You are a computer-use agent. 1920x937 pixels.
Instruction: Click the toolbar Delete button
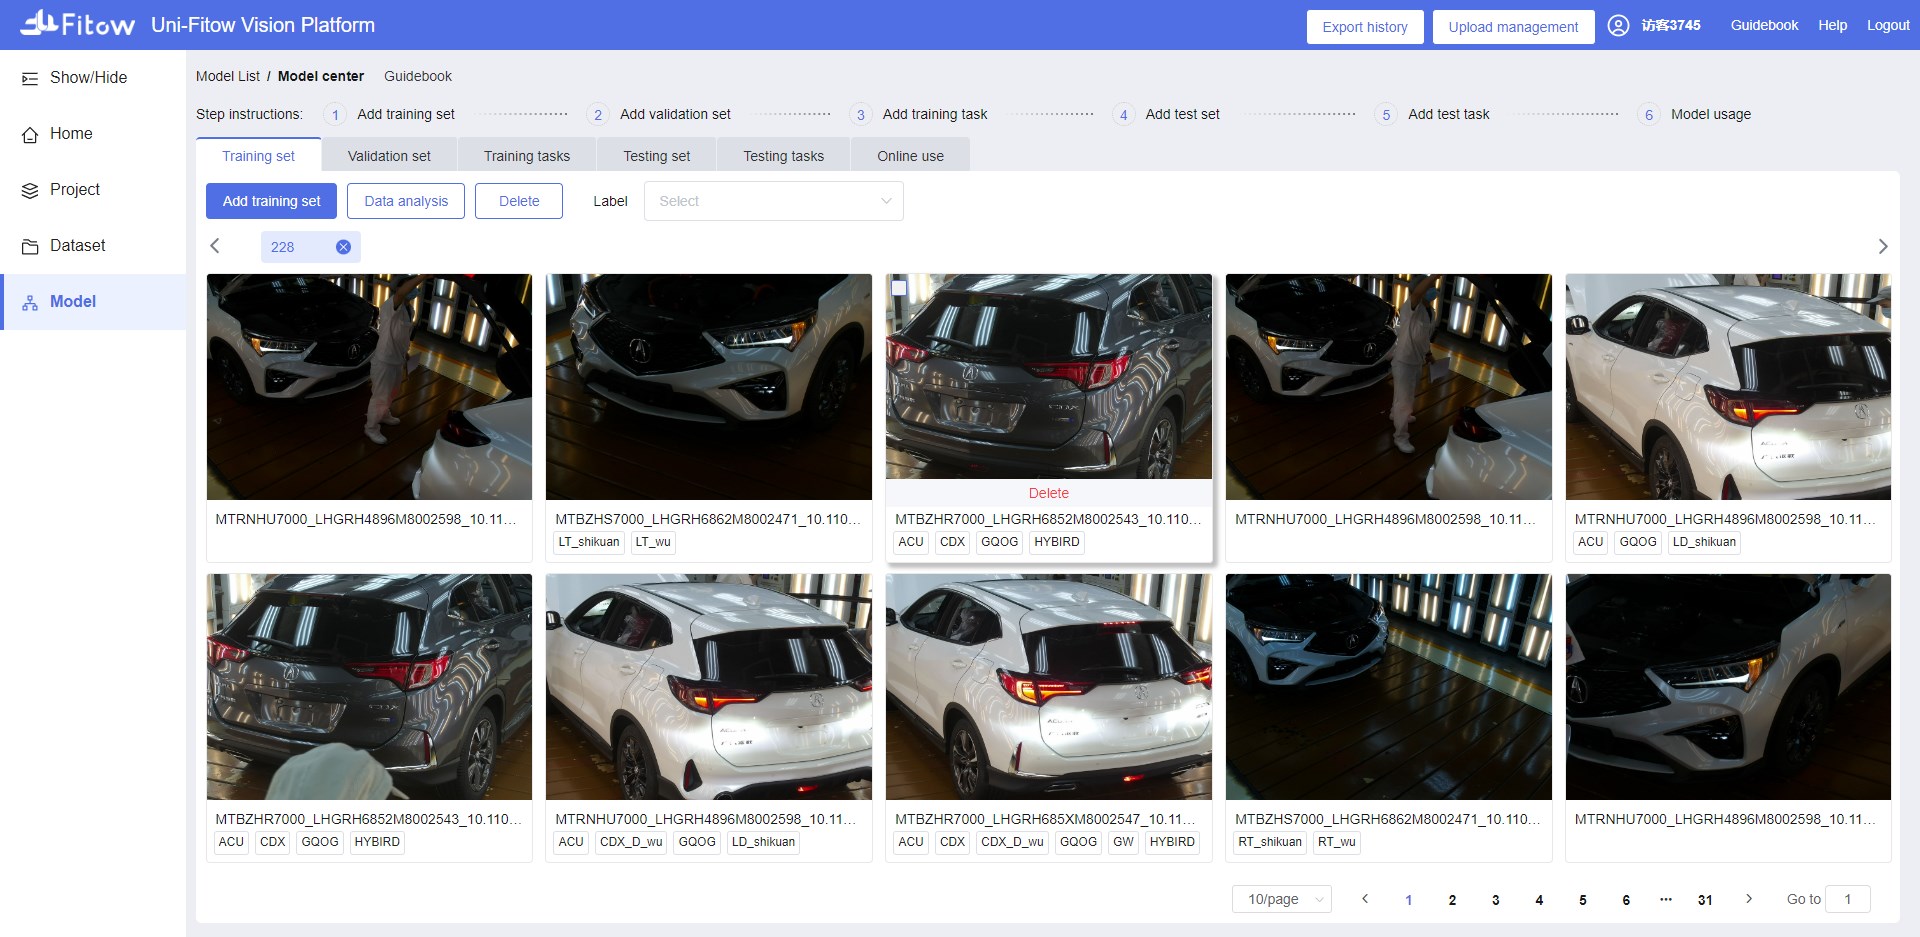pyautogui.click(x=519, y=201)
